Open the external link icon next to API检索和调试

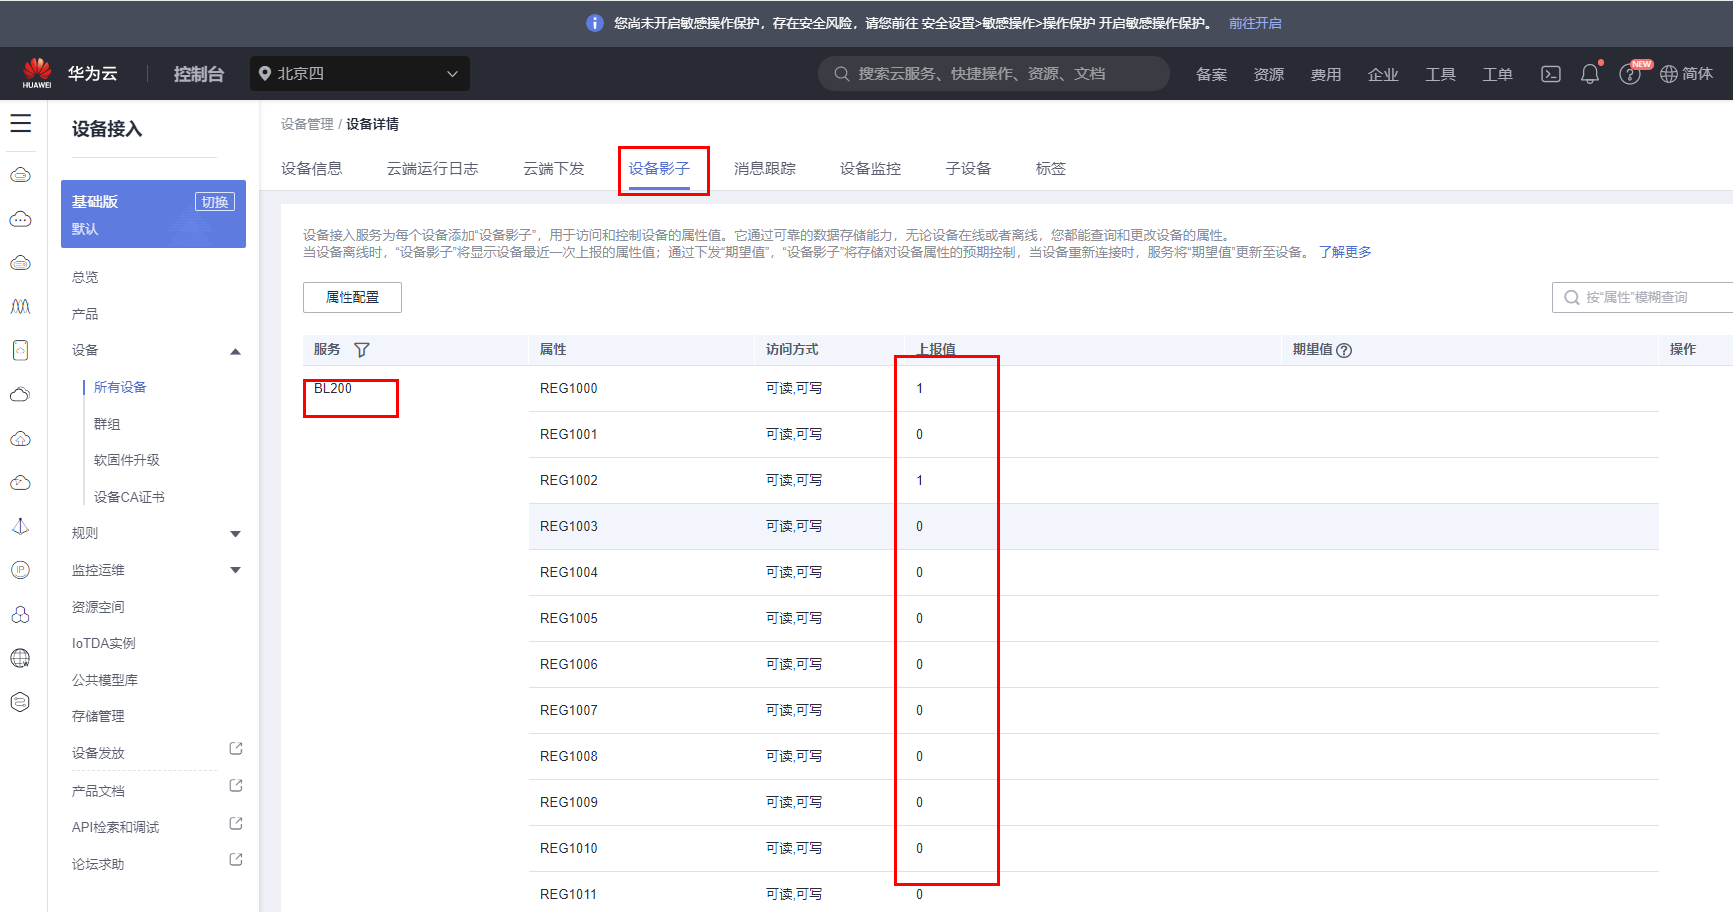click(x=236, y=823)
